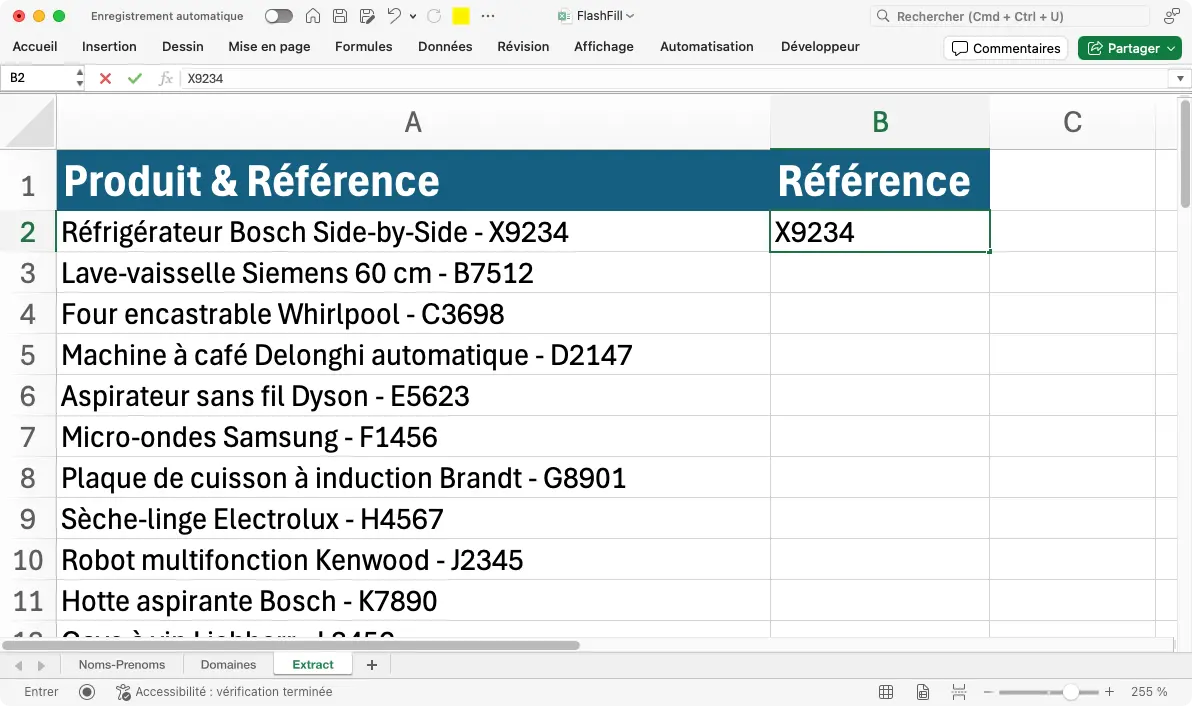1192x706 pixels.
Task: Click the fx insert function icon
Action: (x=165, y=78)
